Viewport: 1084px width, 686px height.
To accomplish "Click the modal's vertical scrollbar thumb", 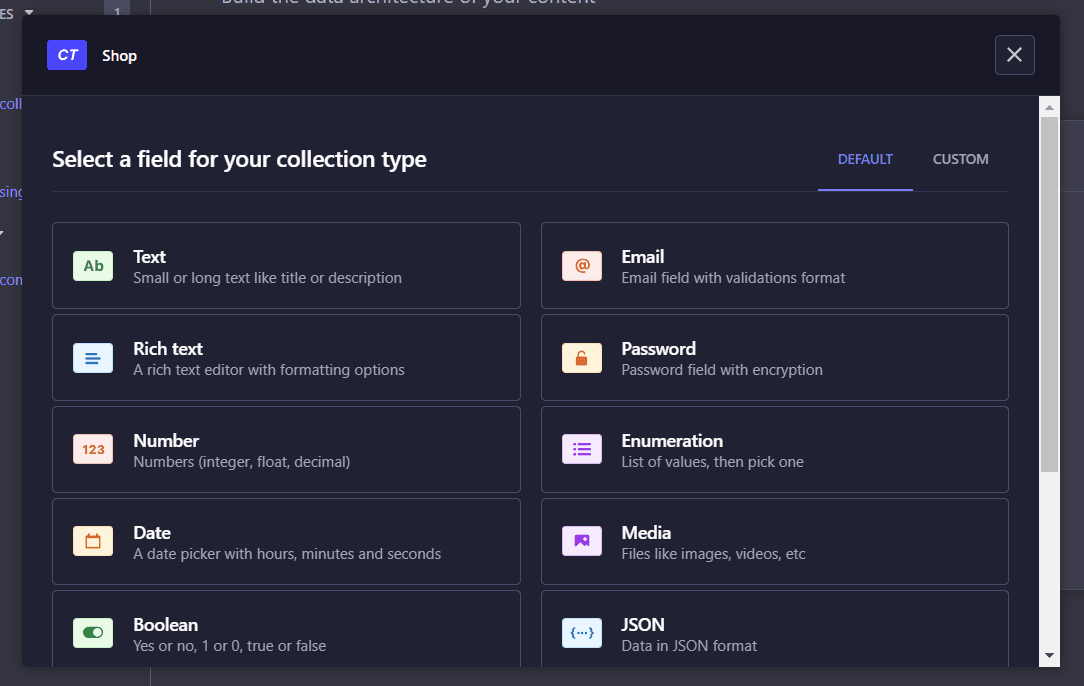I will (1049, 290).
